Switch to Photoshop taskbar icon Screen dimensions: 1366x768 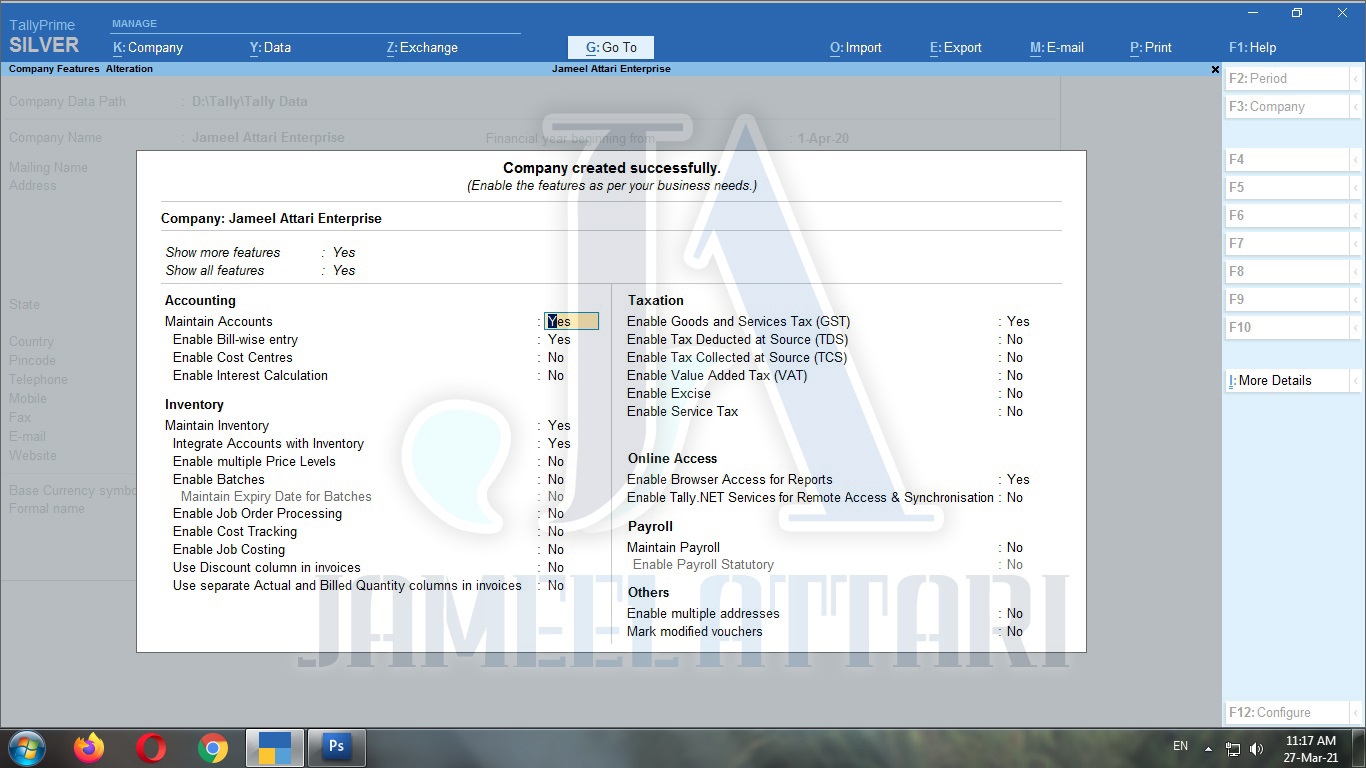tap(336, 747)
